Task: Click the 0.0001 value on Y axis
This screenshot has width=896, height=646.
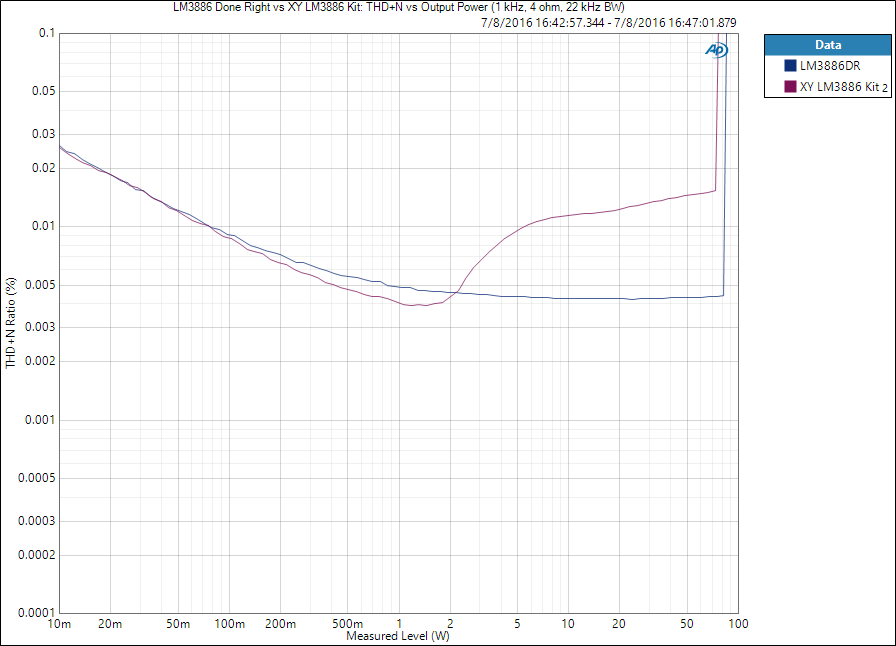Action: point(37,613)
